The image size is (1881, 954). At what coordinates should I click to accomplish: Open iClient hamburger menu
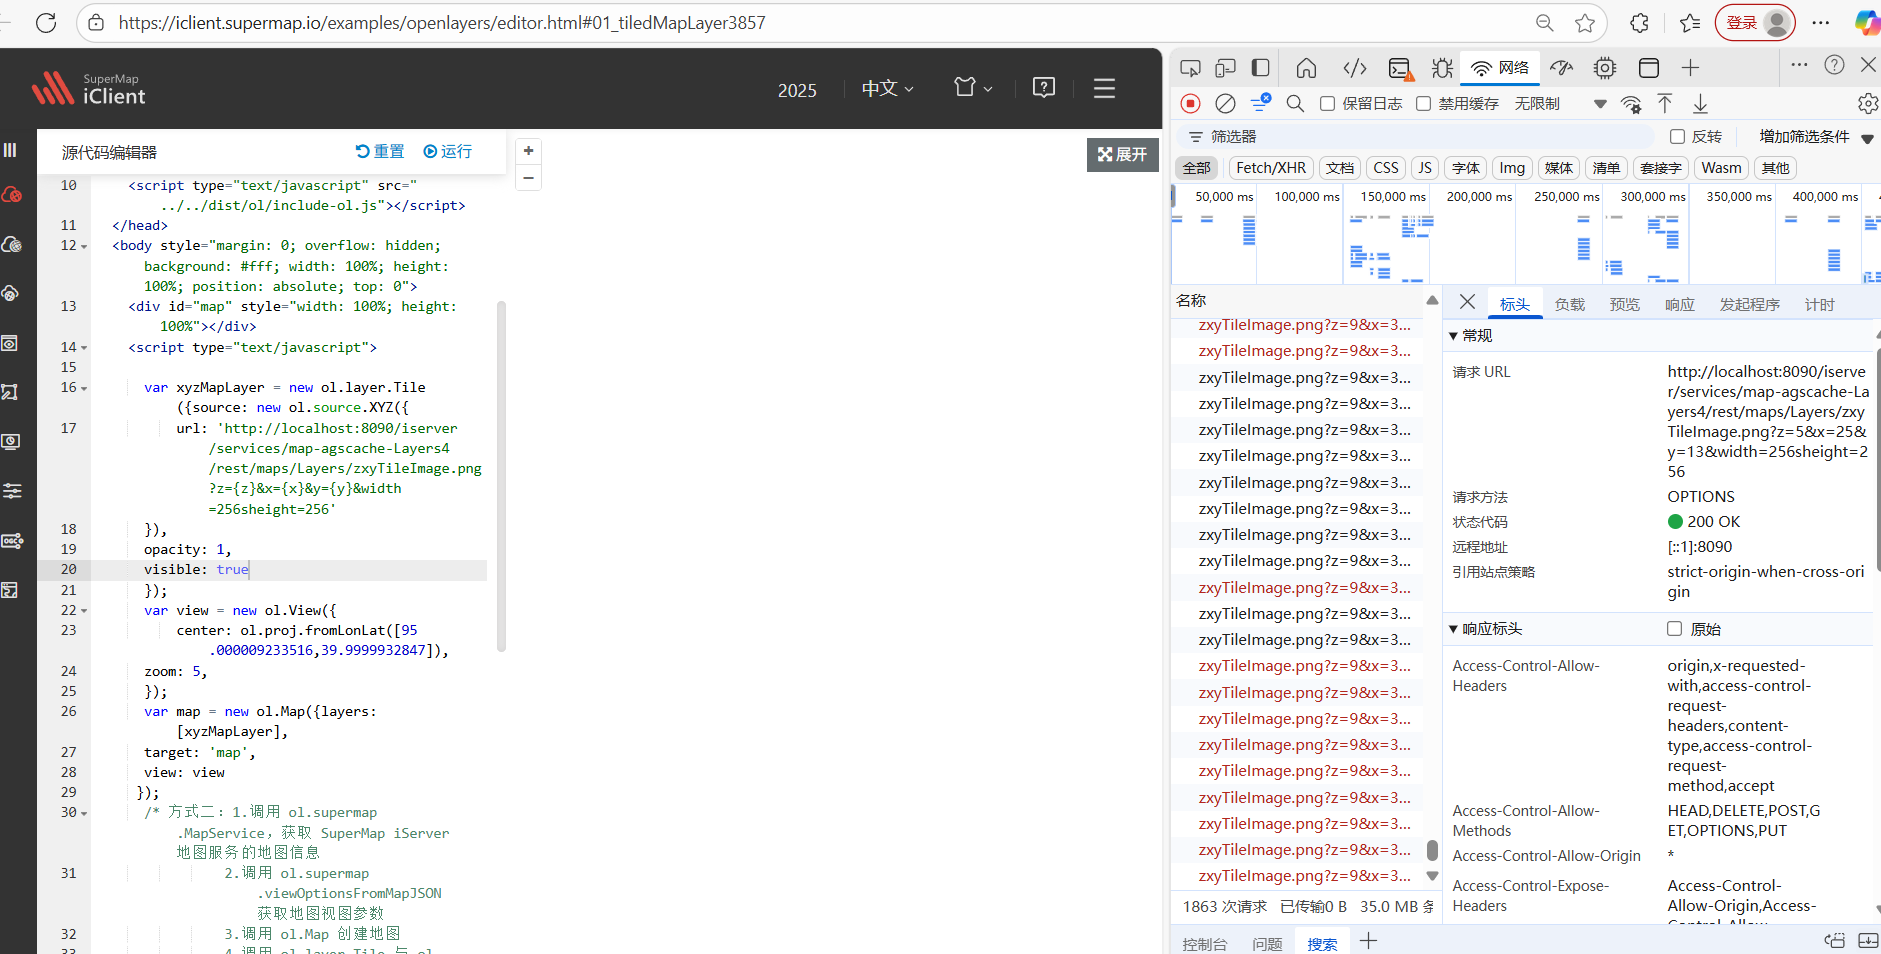click(1104, 88)
